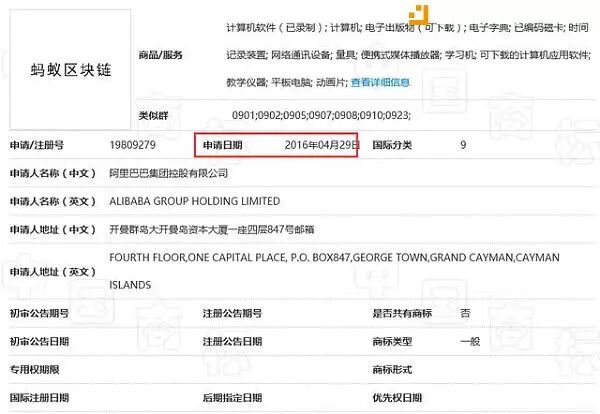Select the registration number 19809279
600x414 pixels.
[132, 145]
